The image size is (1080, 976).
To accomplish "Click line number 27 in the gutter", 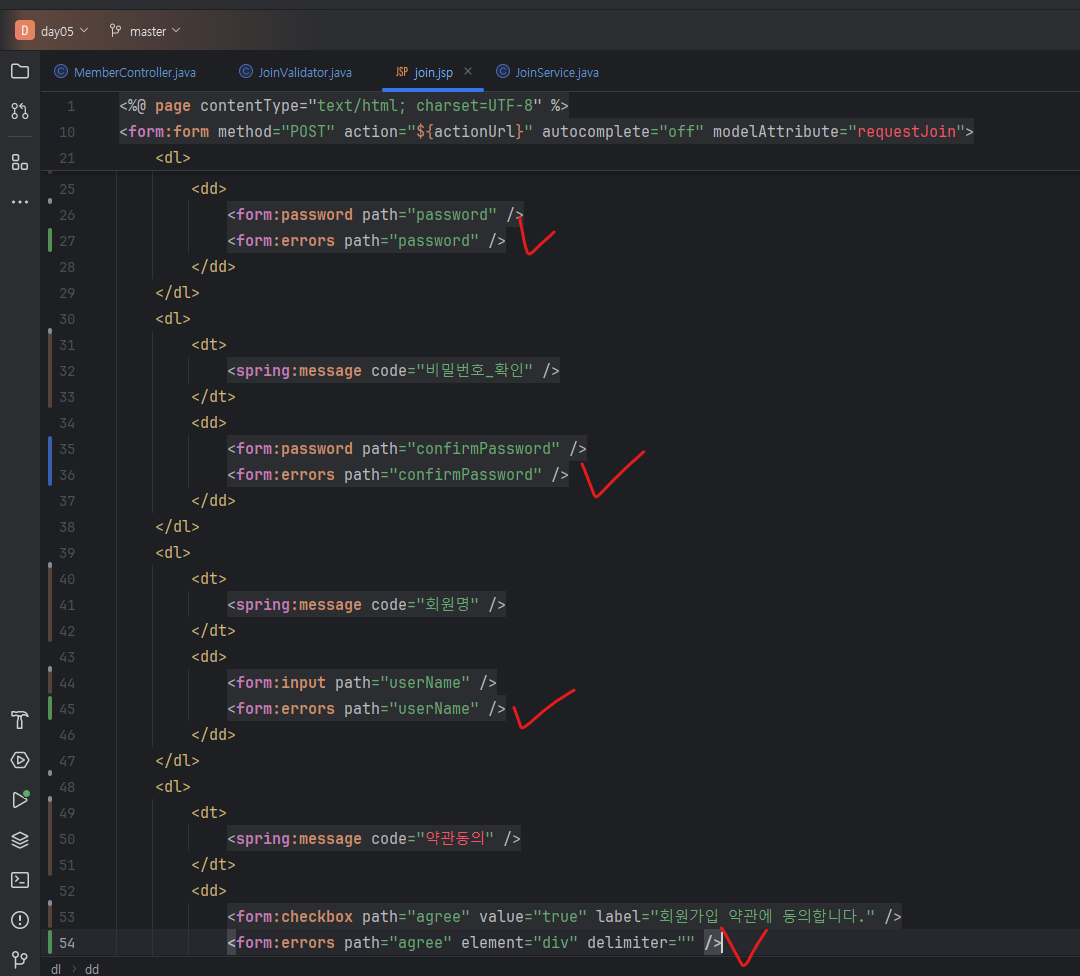I will [x=67, y=241].
